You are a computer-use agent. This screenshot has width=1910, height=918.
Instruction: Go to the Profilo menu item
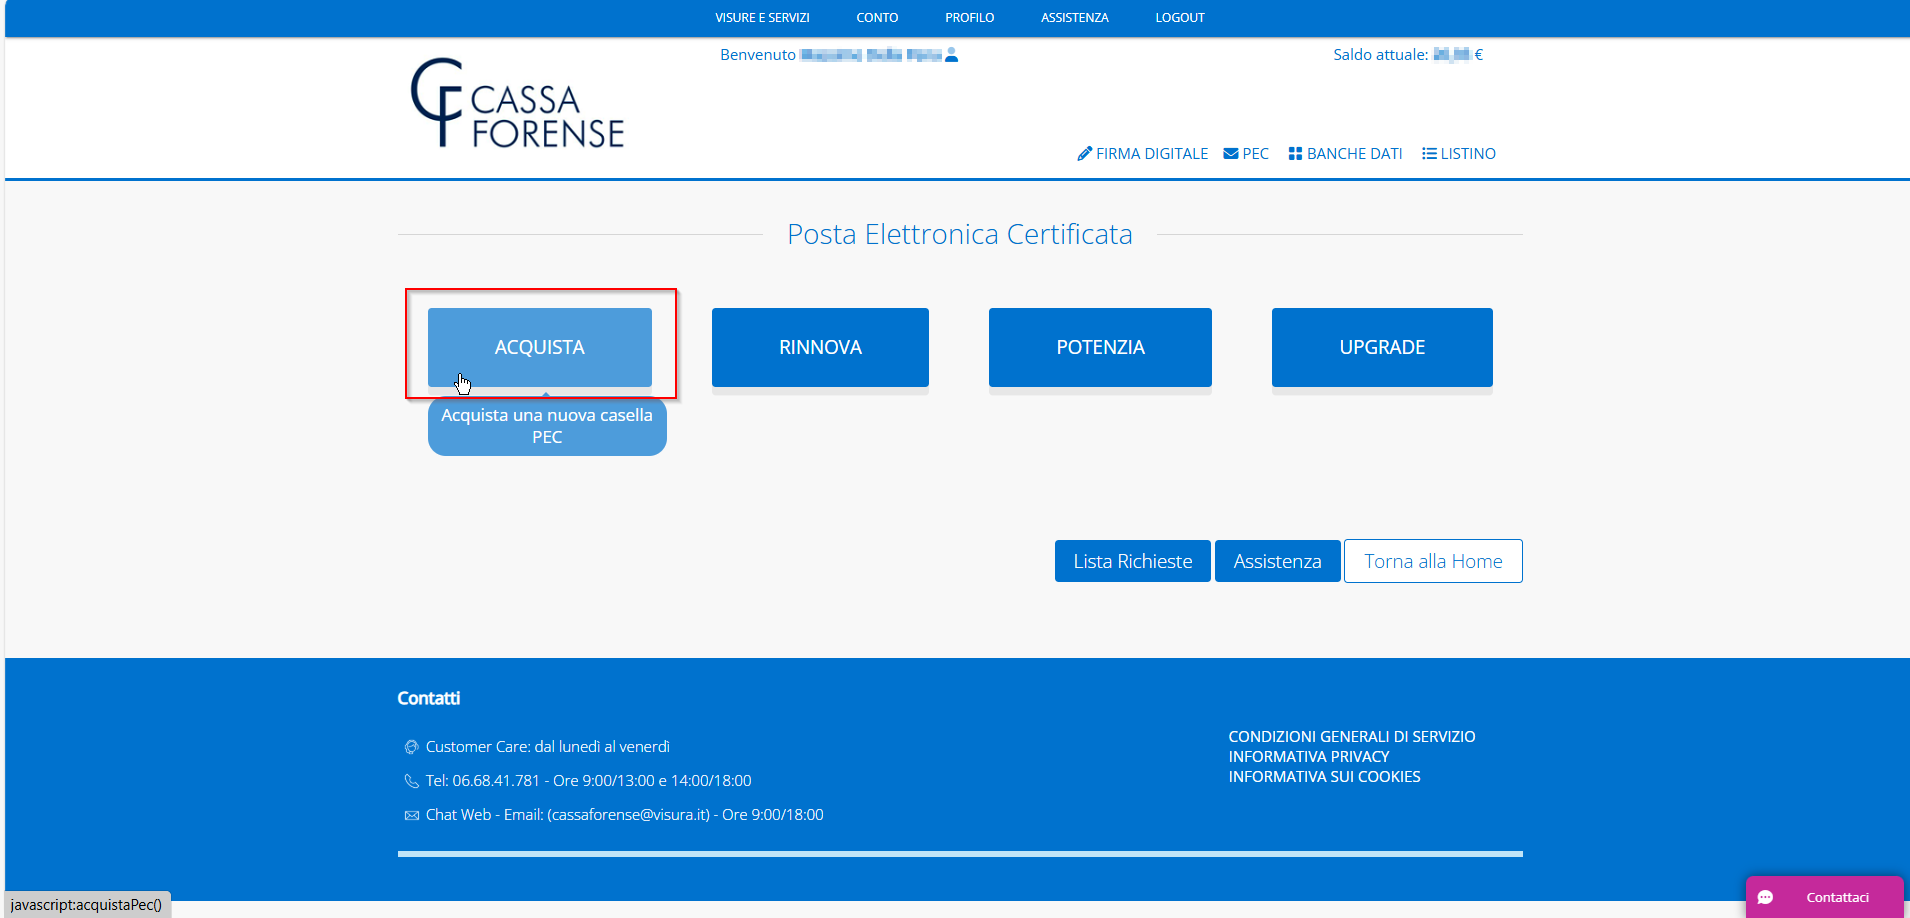(969, 18)
